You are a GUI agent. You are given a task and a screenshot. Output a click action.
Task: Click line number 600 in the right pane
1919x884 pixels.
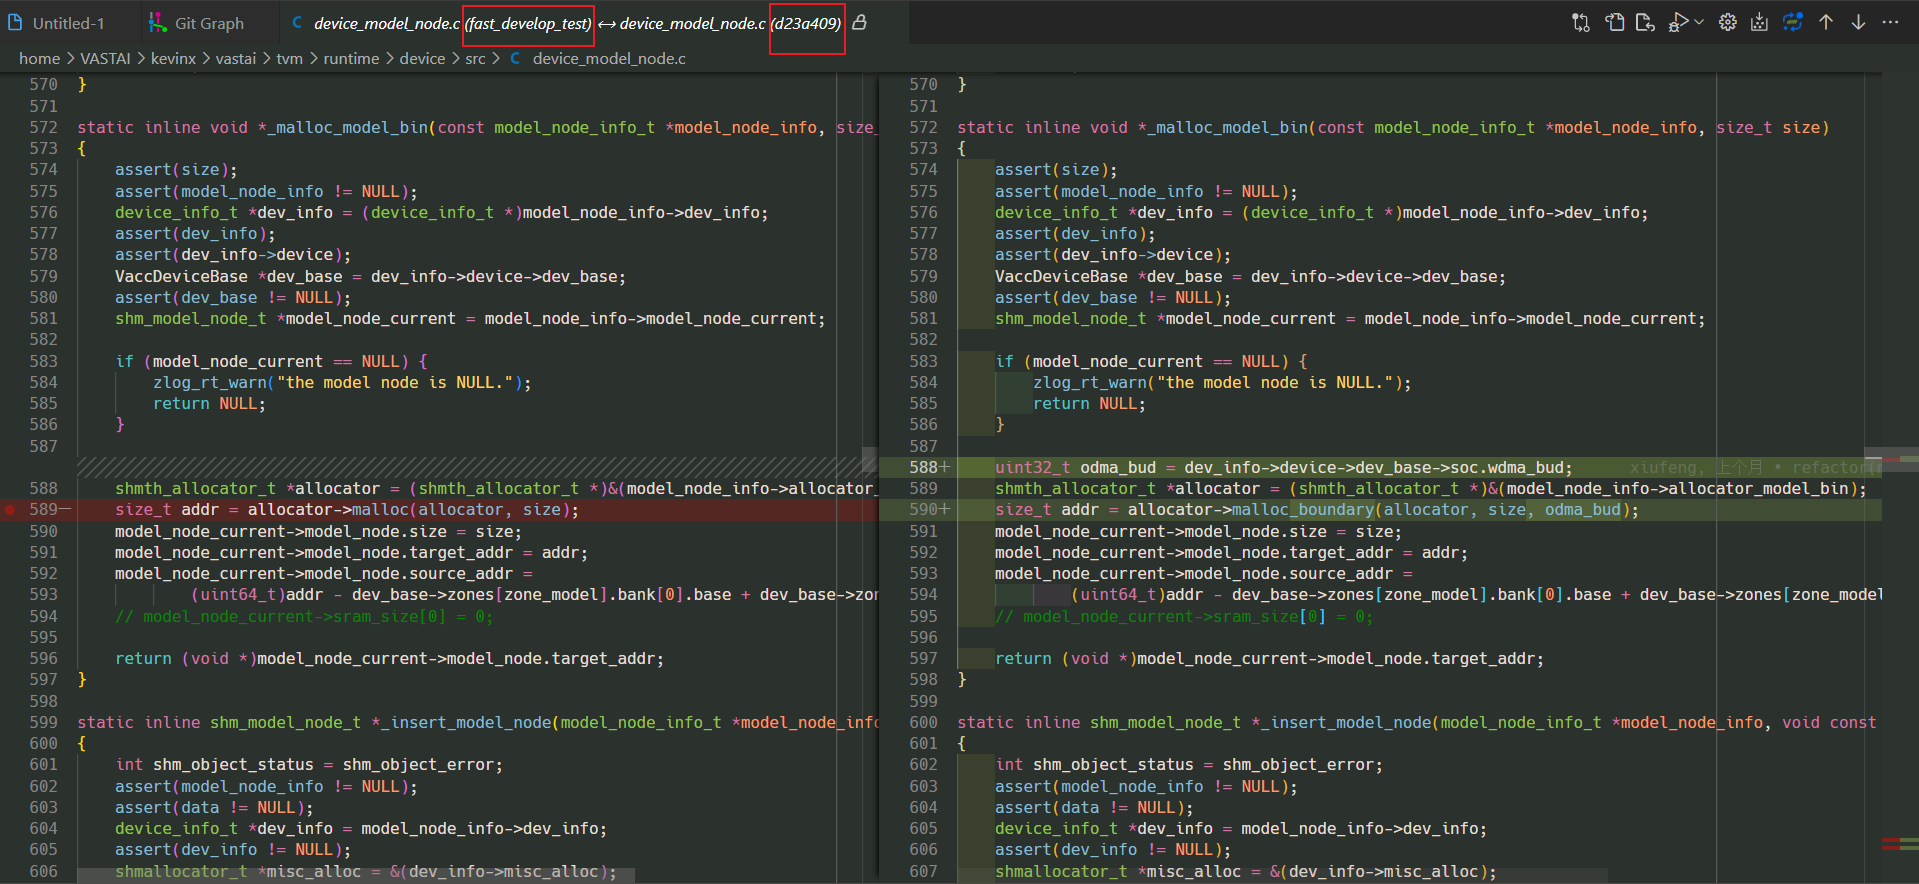pyautogui.click(x=923, y=723)
